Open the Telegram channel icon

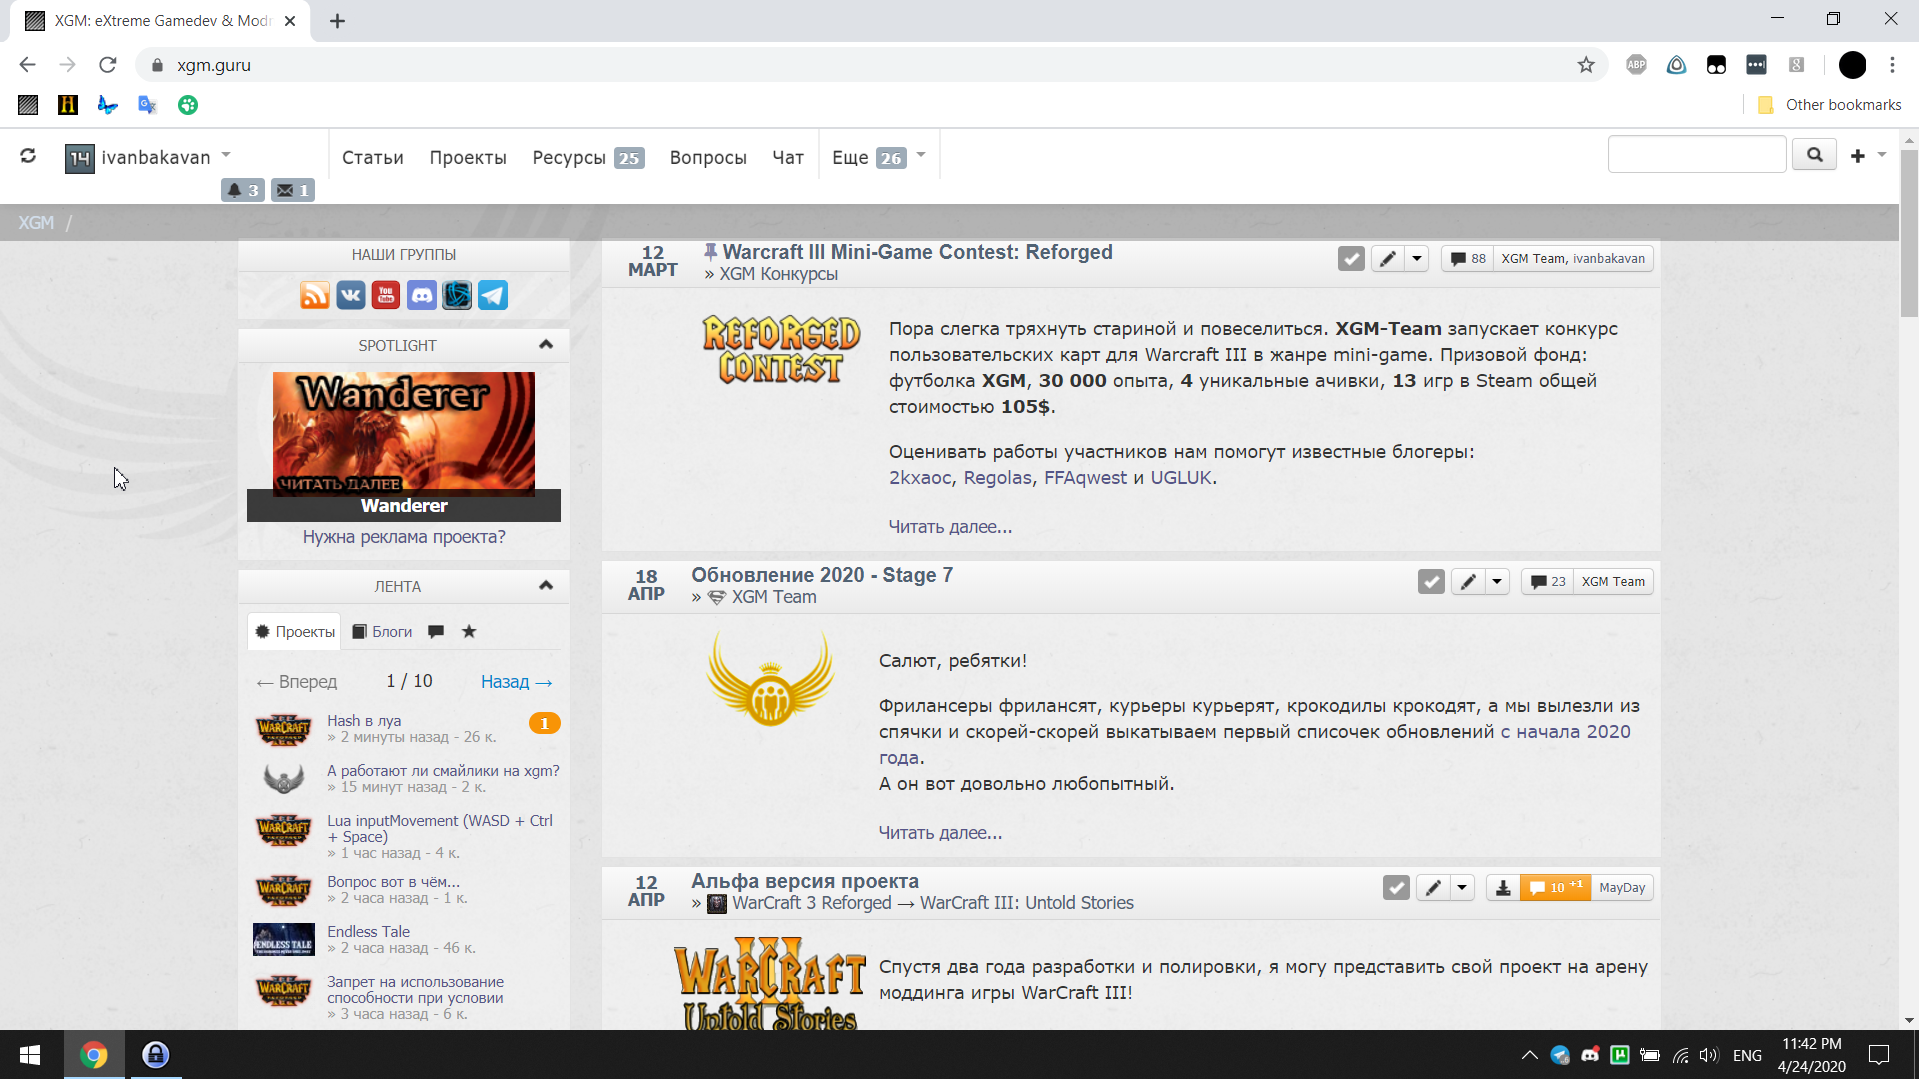[493, 295]
